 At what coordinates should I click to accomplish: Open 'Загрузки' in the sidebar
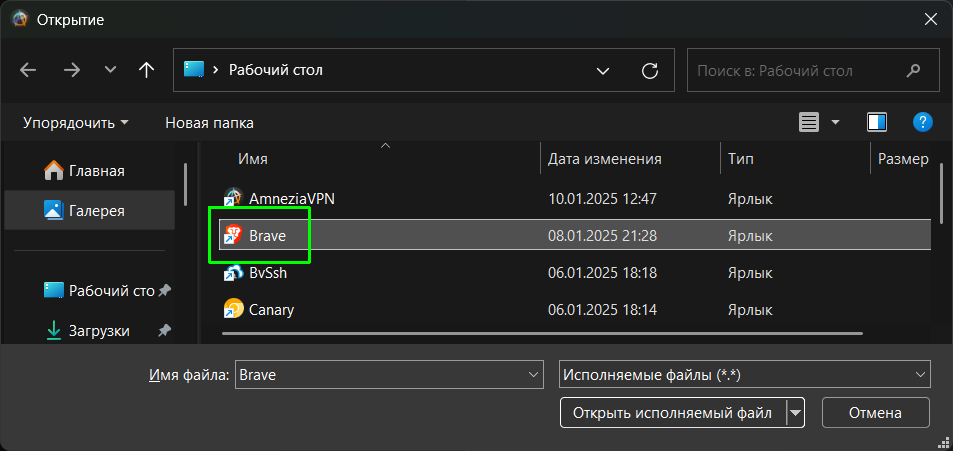[89, 331]
